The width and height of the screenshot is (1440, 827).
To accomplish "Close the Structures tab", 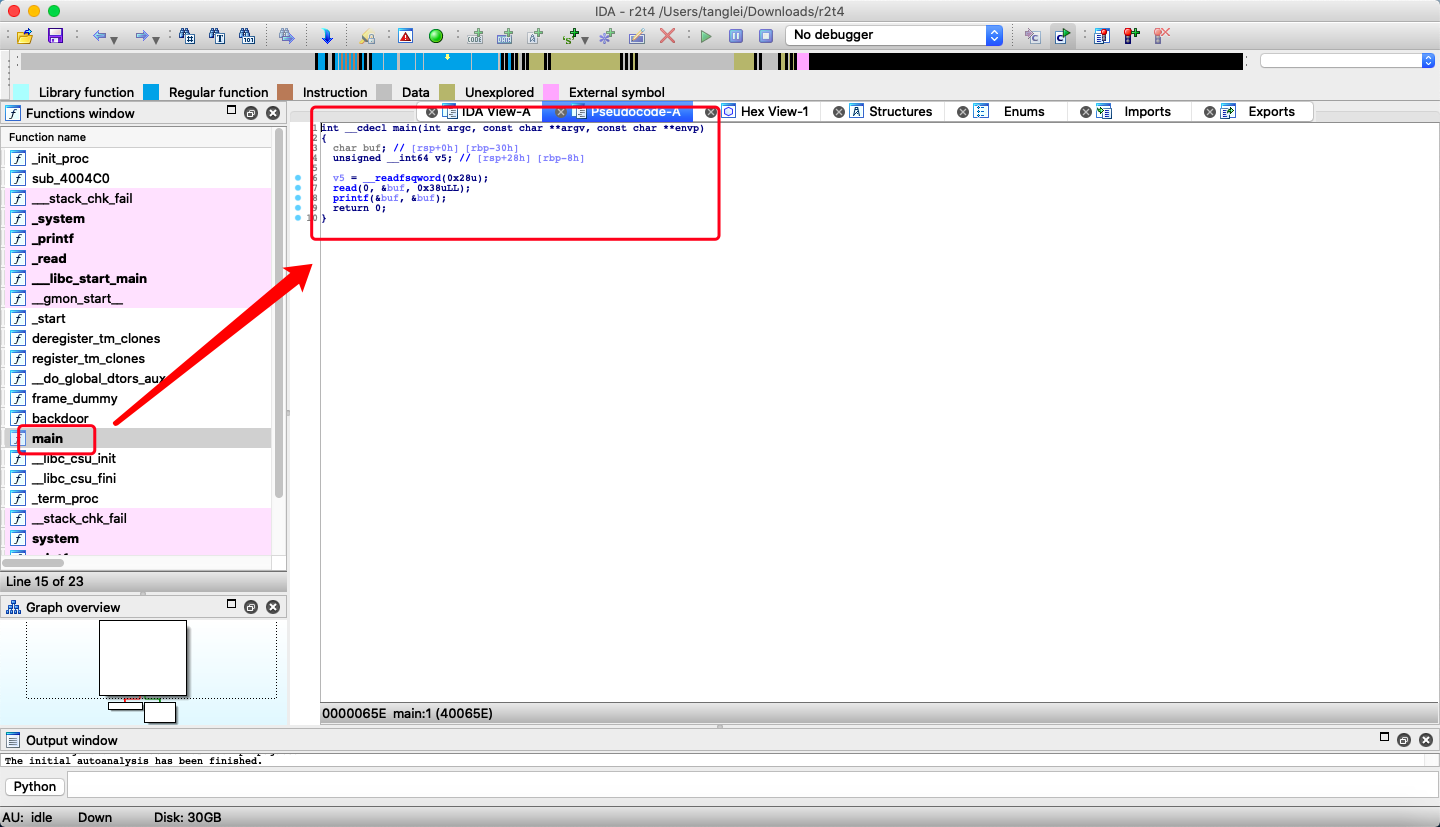I will point(839,112).
